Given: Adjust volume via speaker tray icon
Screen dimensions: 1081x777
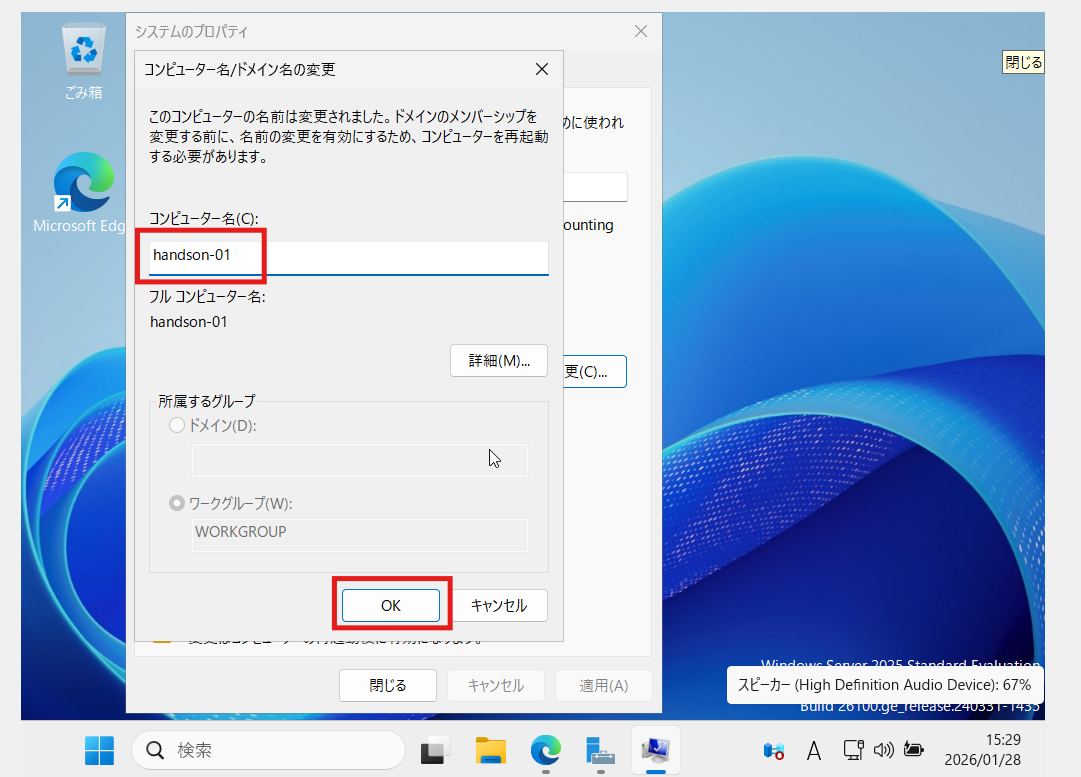Looking at the screenshot, I should [x=883, y=749].
